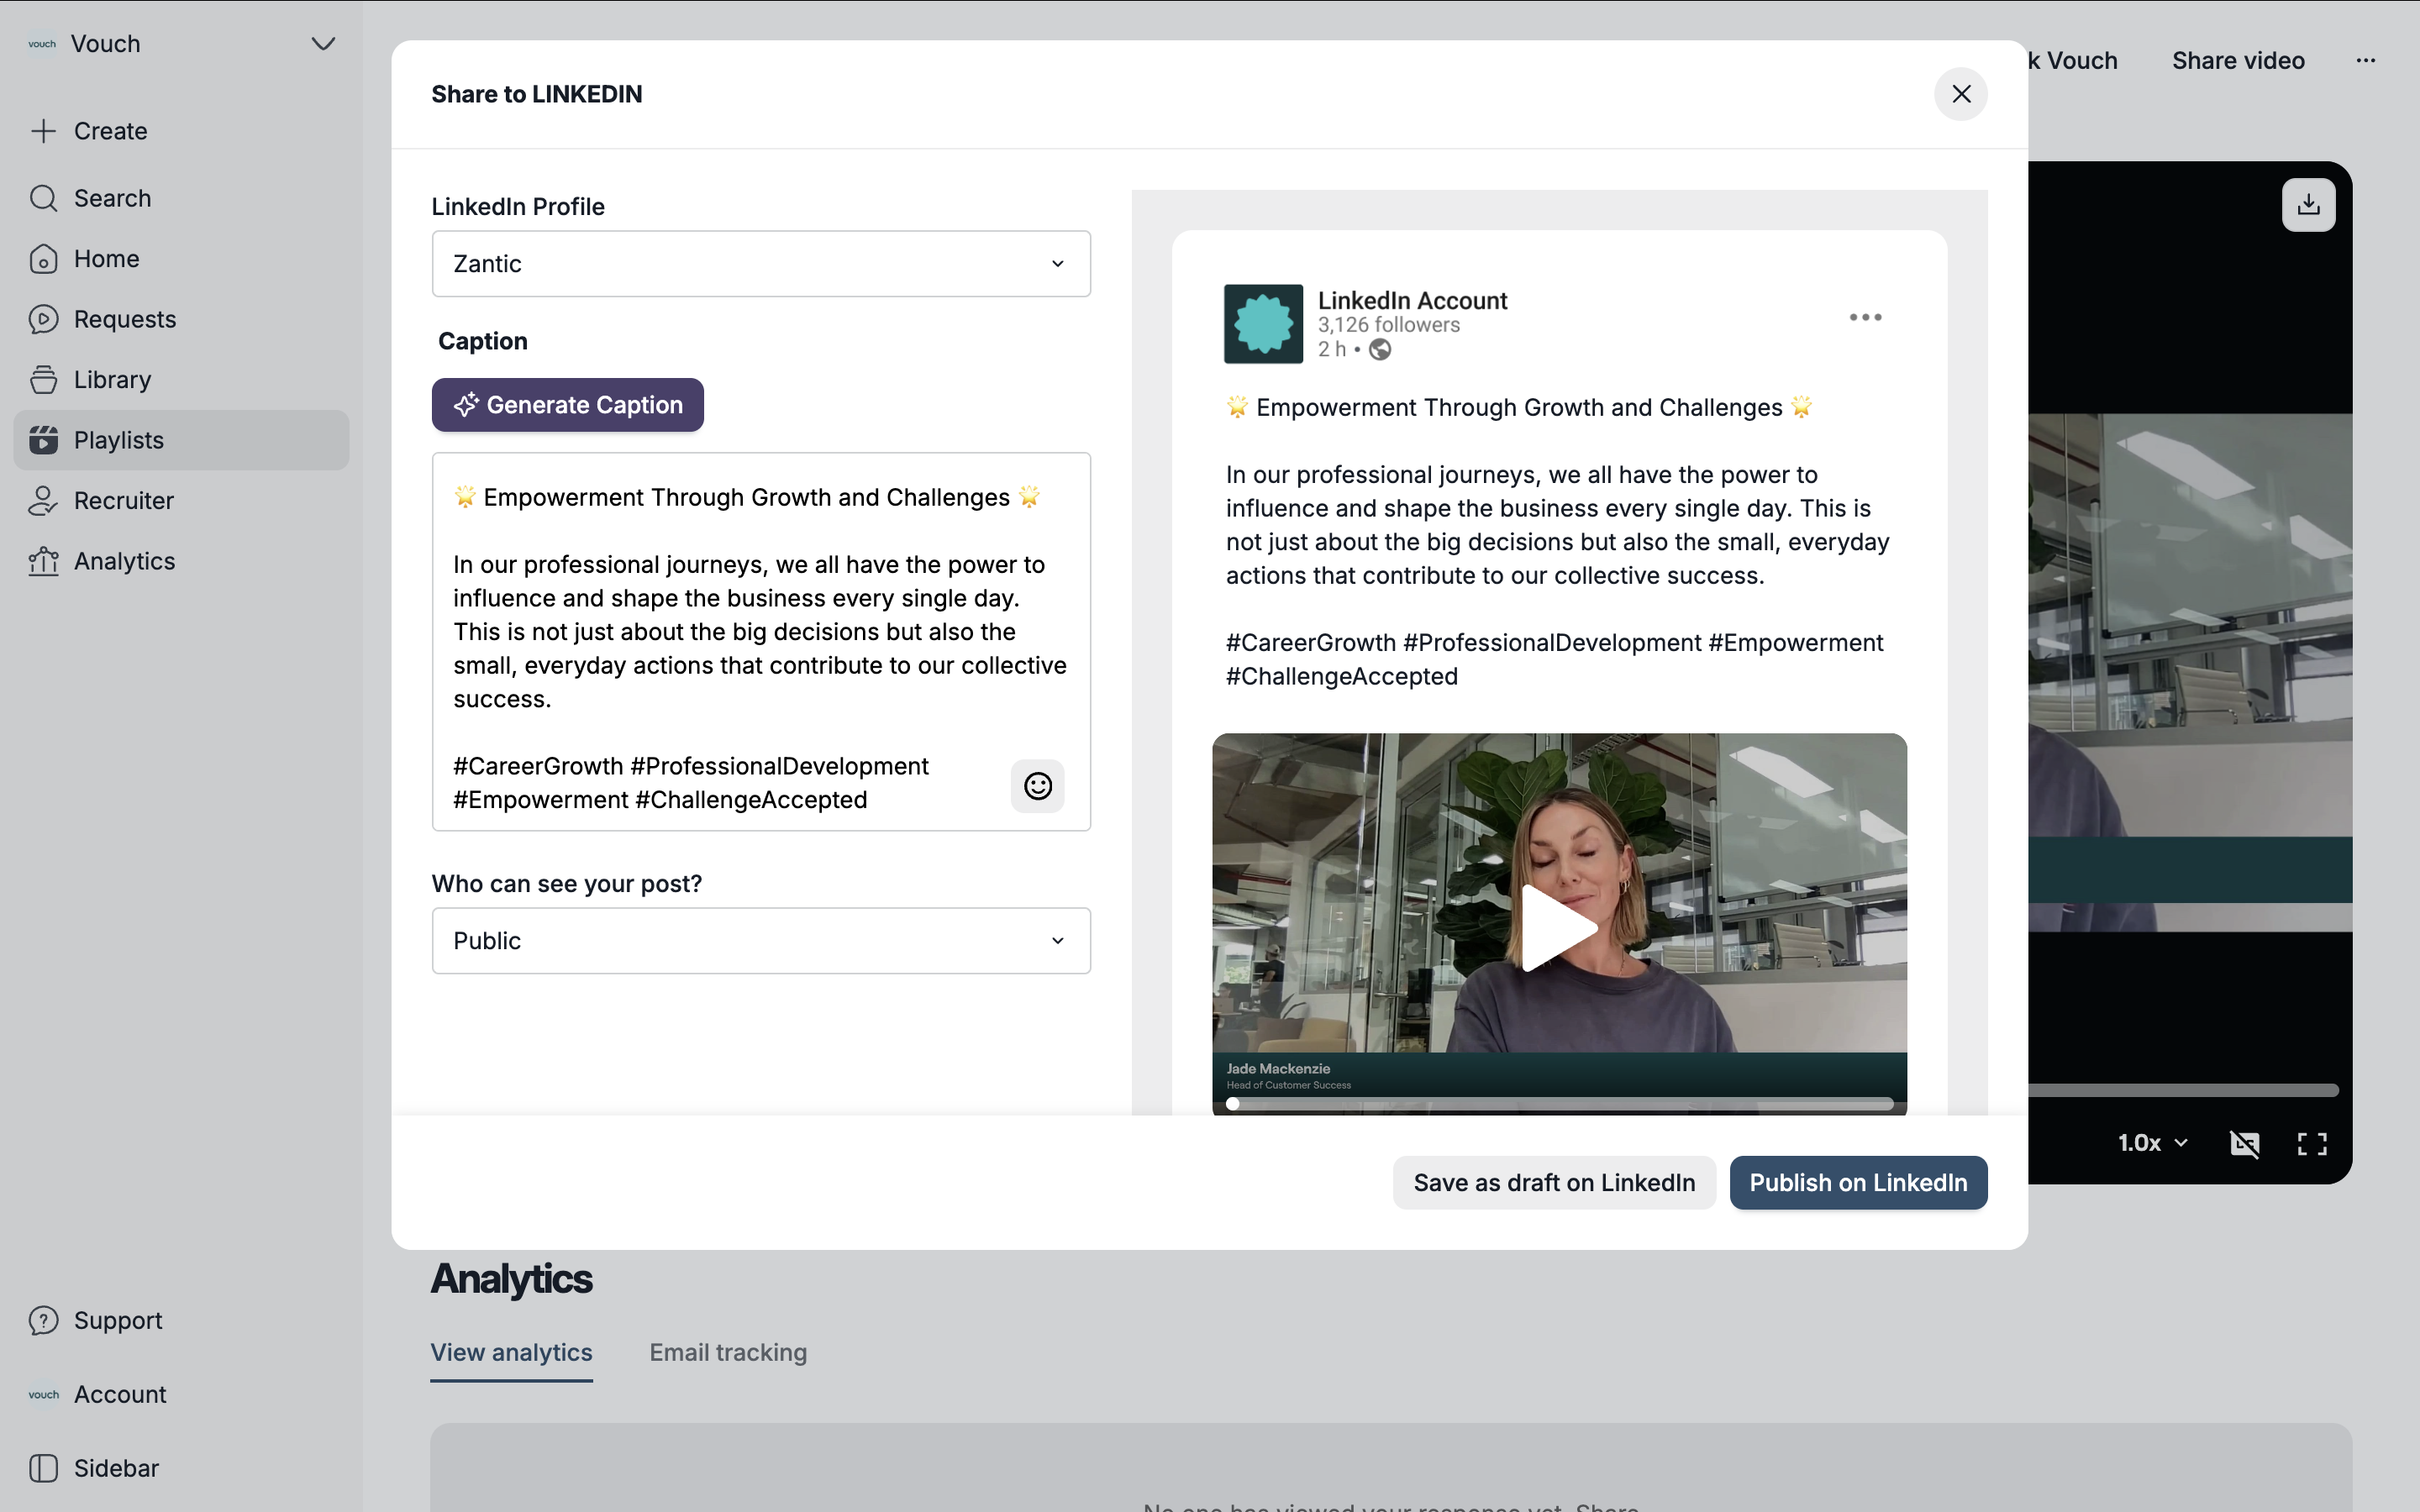Switch to the View analytics tab

[511, 1353]
